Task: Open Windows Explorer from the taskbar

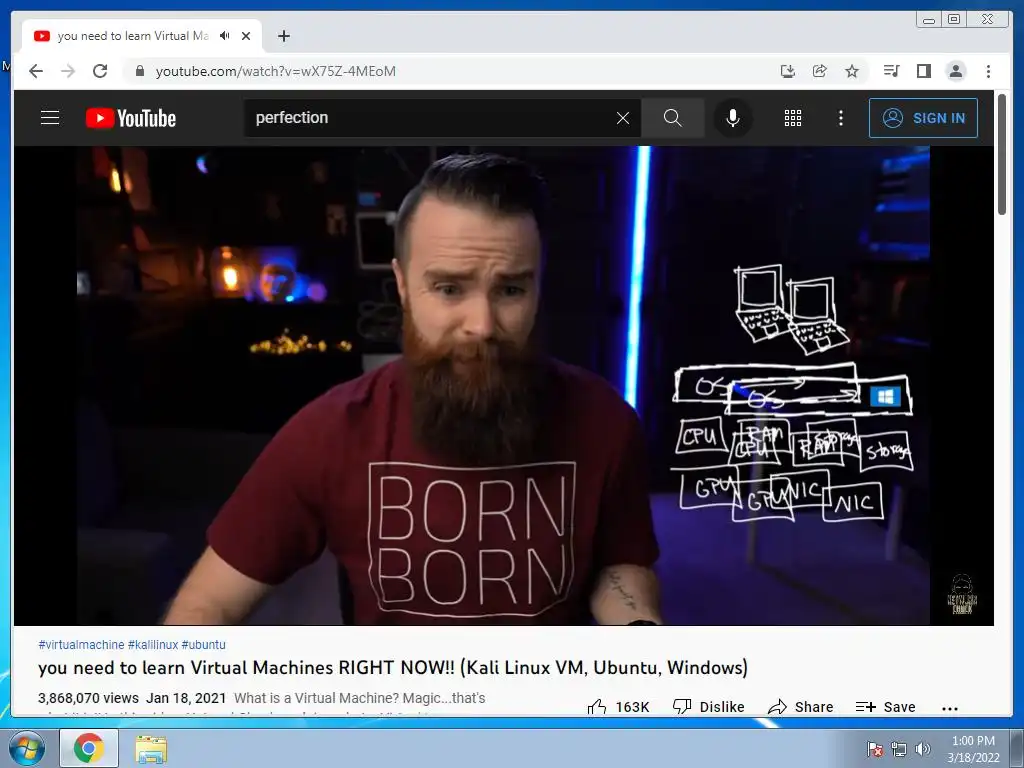Action: point(151,749)
